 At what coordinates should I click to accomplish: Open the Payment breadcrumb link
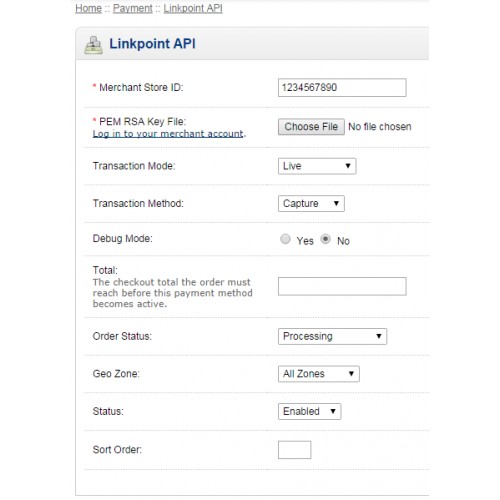(133, 8)
